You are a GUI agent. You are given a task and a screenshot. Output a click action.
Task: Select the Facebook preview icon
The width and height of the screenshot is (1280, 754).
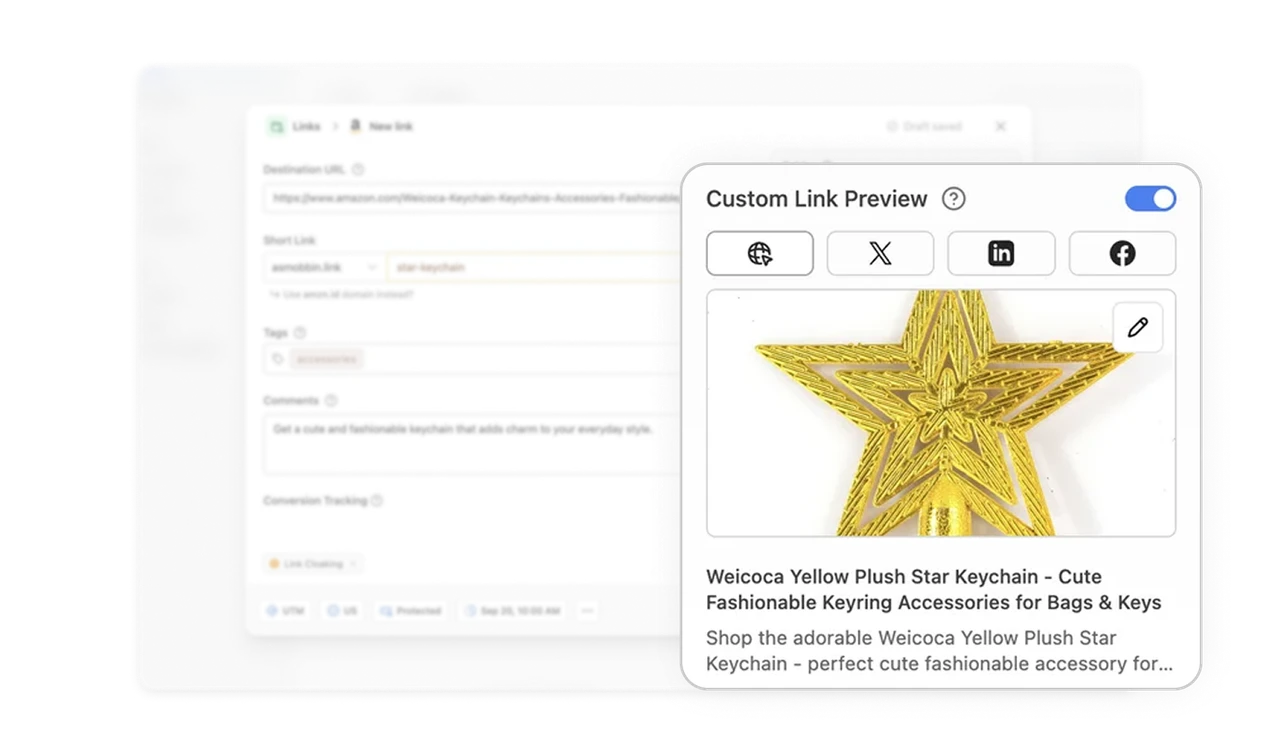coord(1122,253)
